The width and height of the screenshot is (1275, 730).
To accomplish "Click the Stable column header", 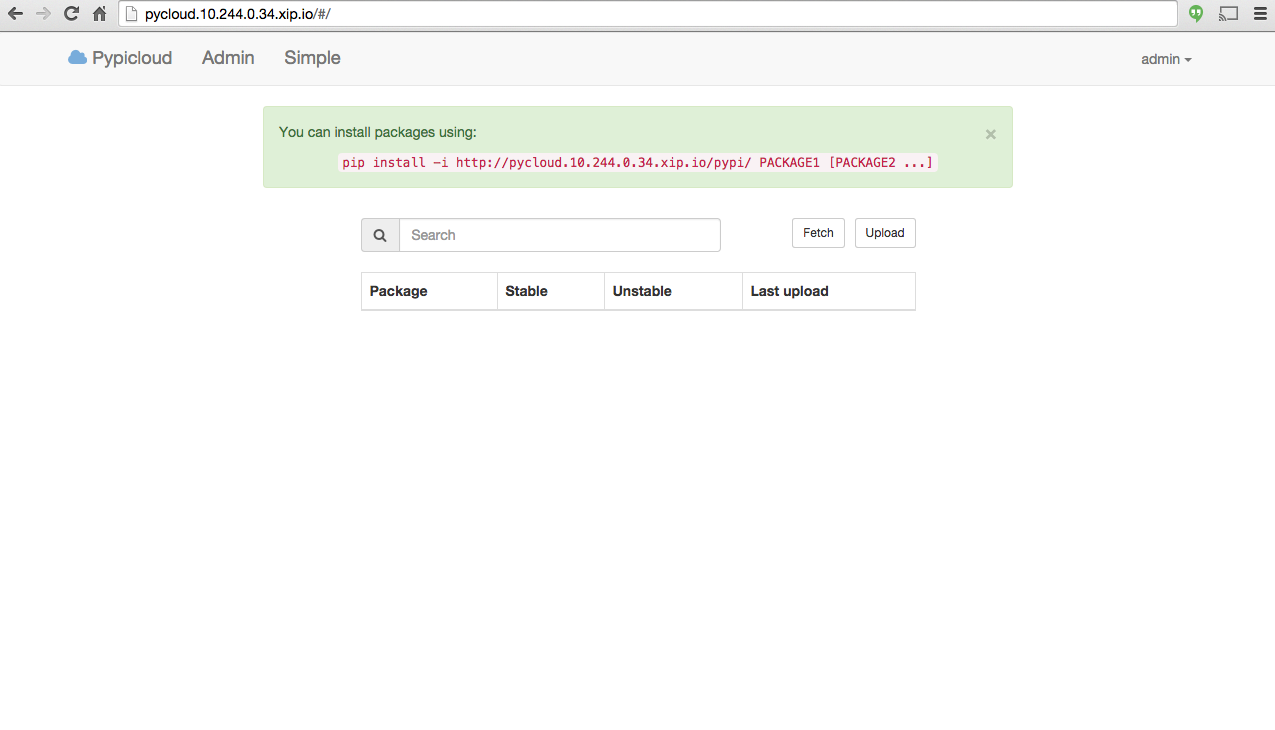I will 551,291.
